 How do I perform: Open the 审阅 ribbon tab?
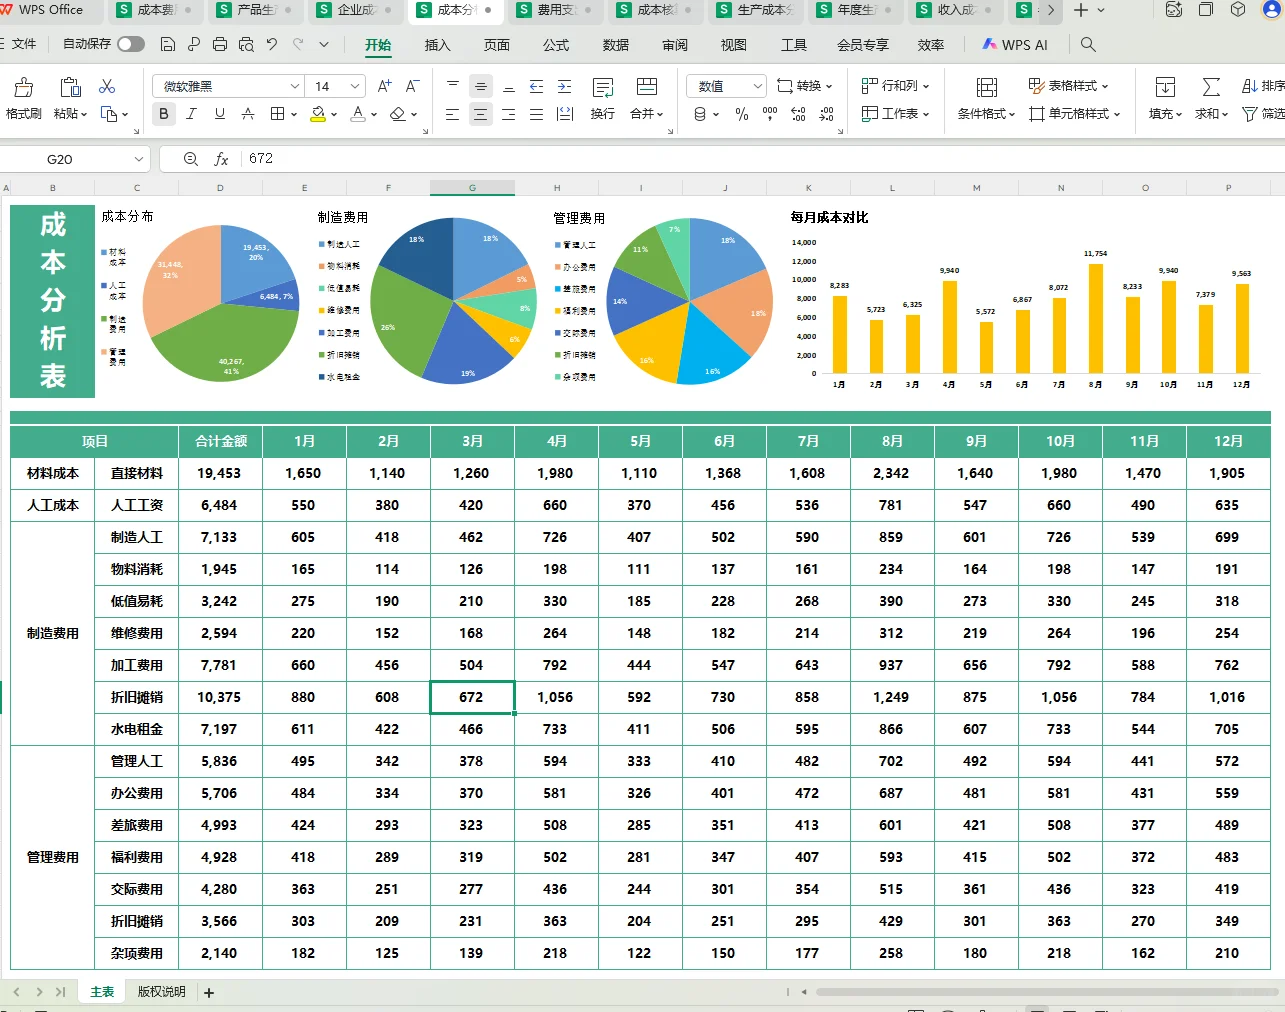[x=675, y=45]
